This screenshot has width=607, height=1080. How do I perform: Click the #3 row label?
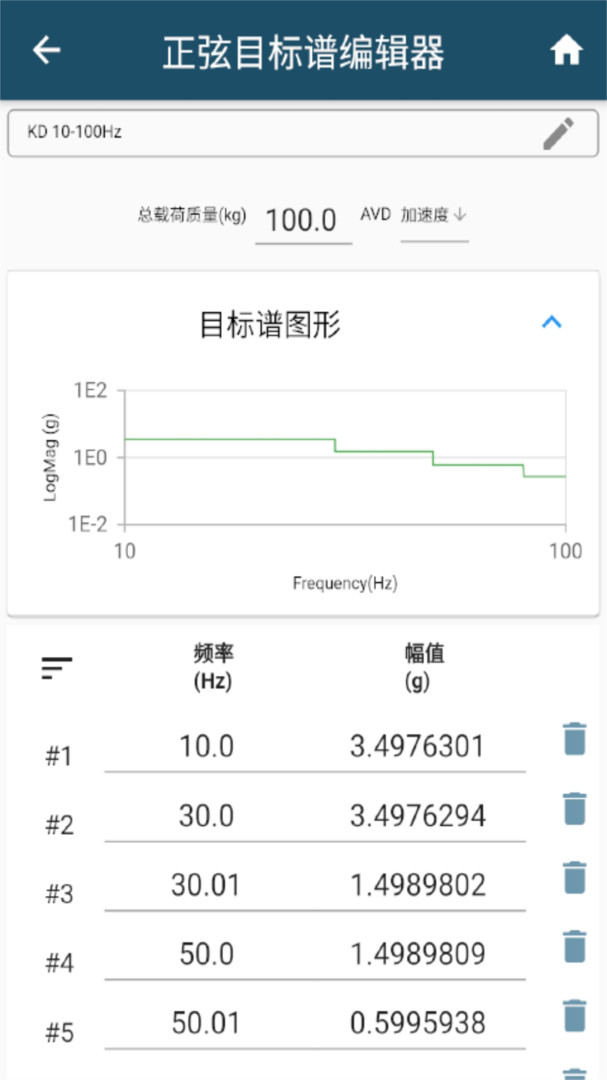[x=59, y=895]
